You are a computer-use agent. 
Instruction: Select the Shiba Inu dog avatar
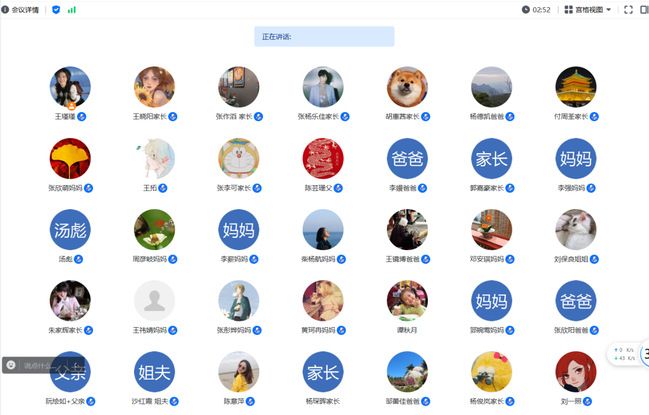point(407,87)
